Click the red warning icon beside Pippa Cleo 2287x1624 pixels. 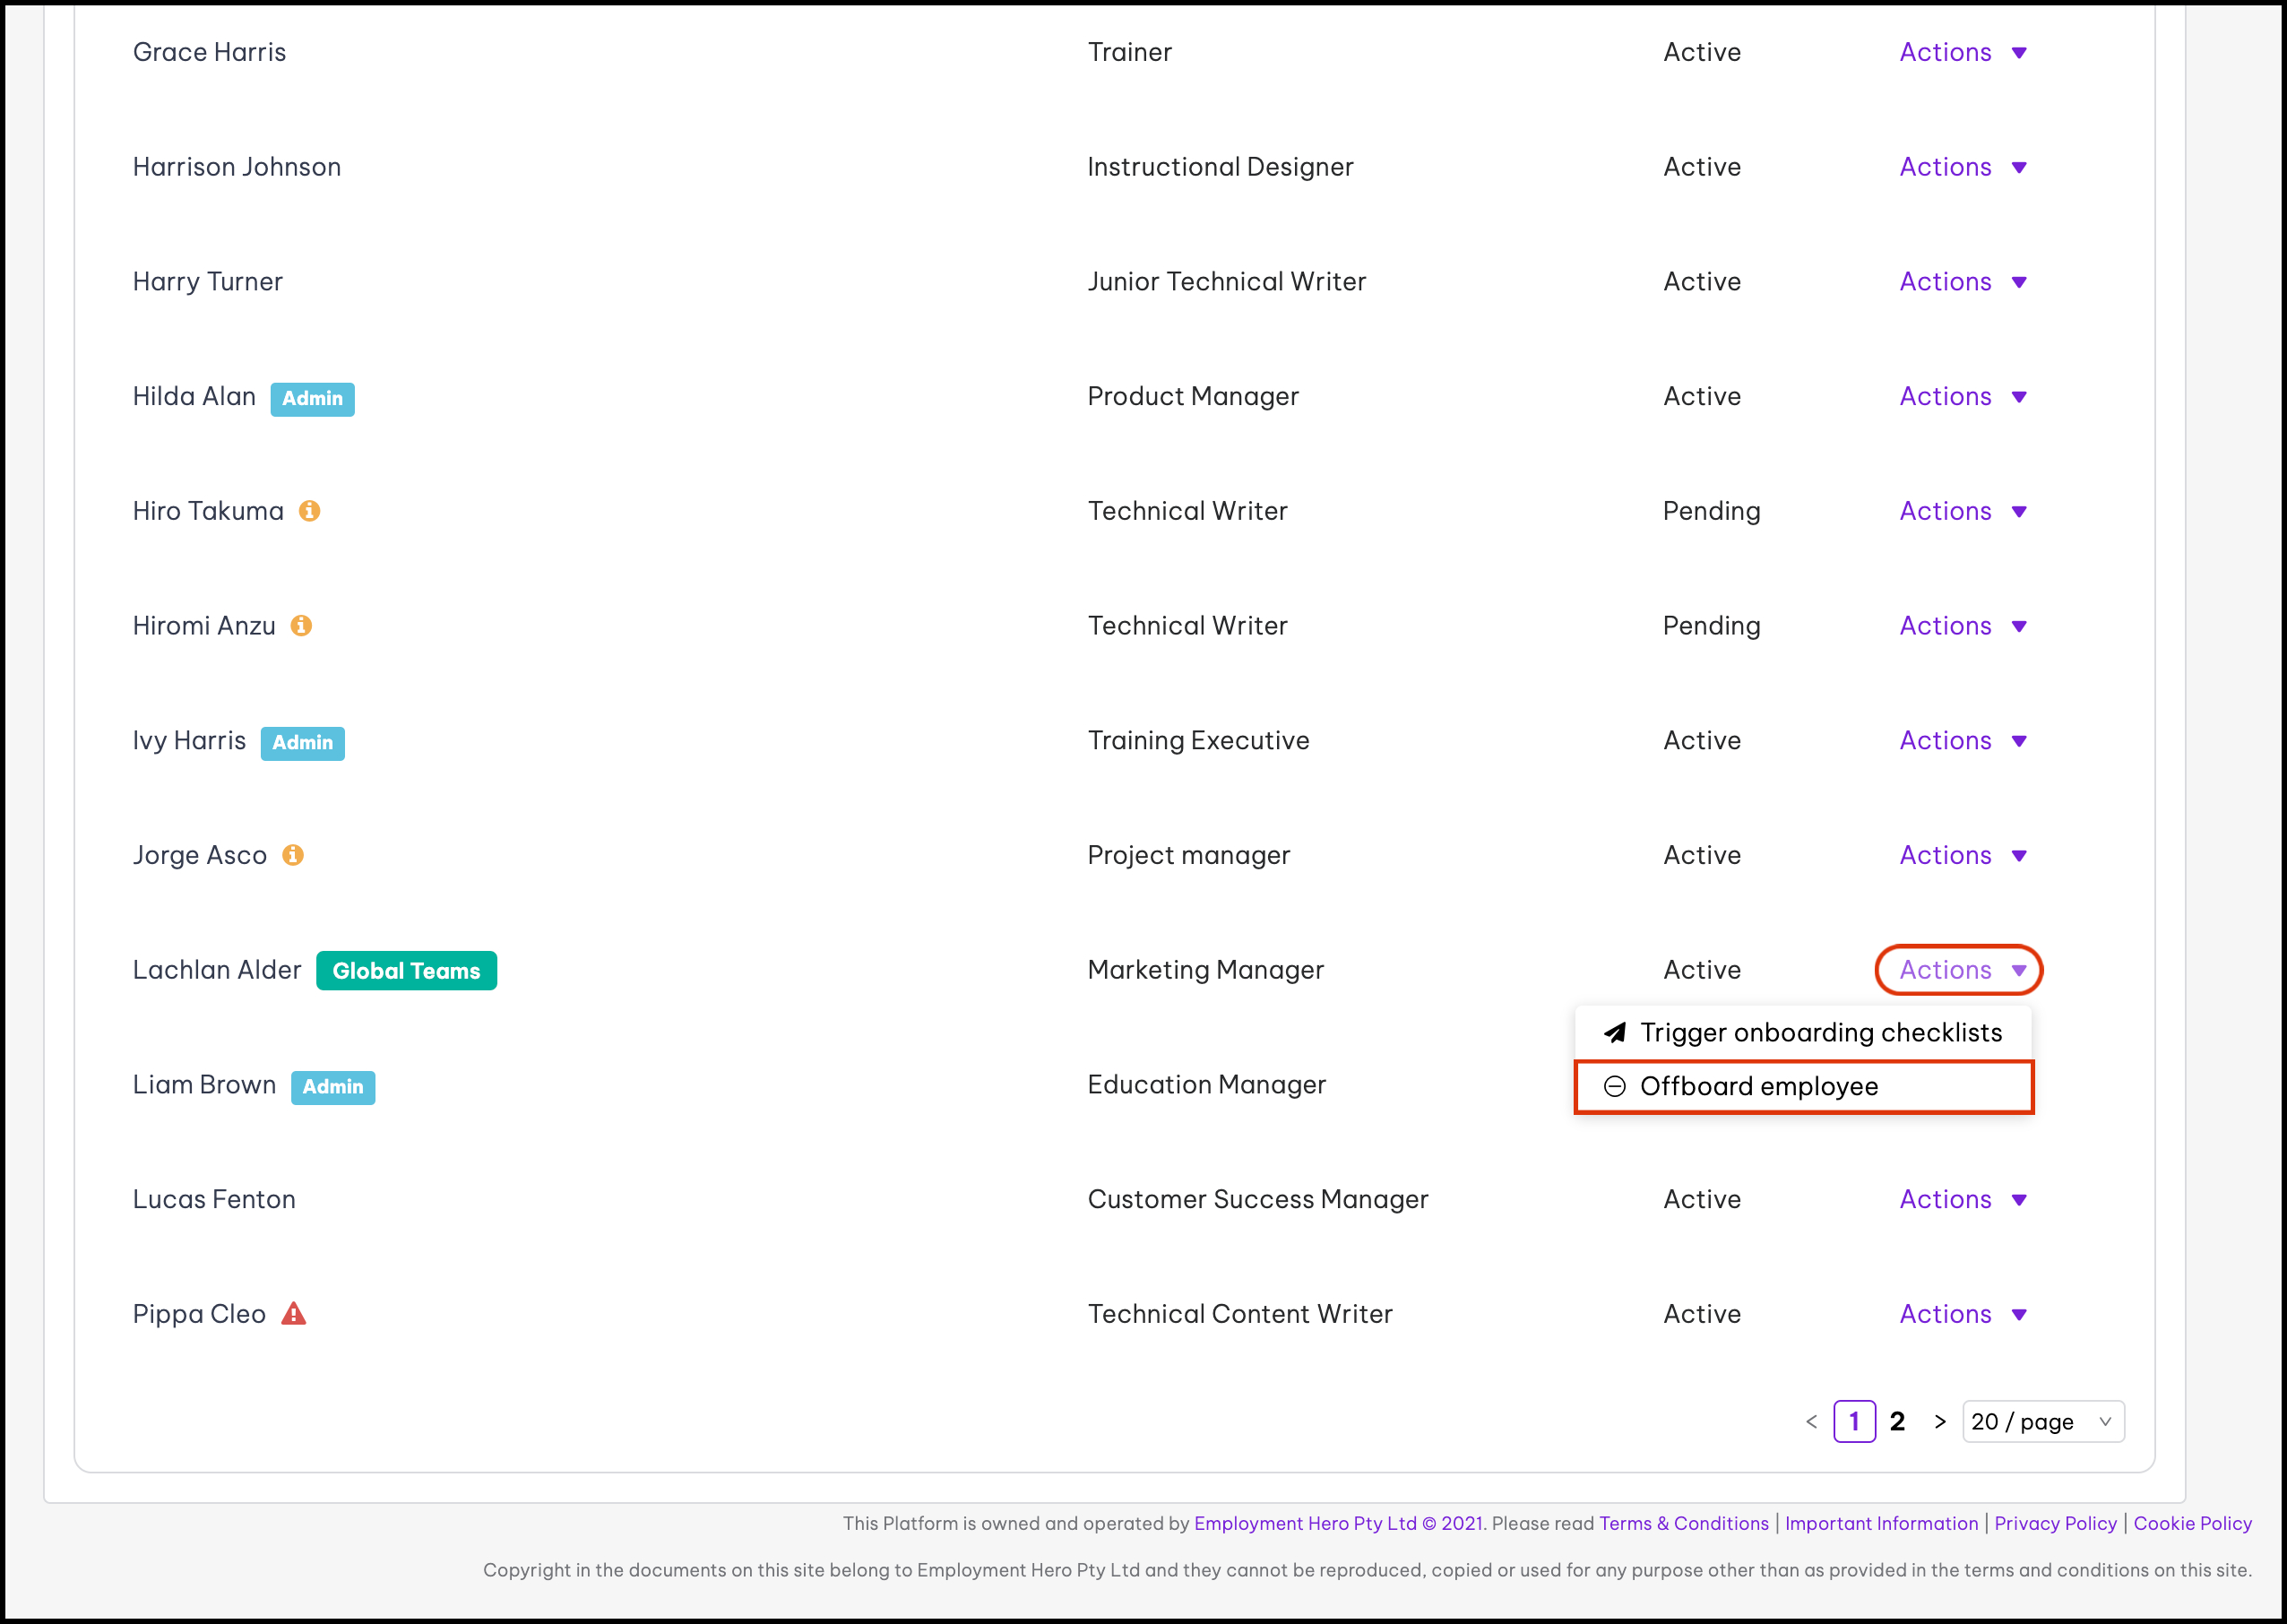[x=293, y=1314]
